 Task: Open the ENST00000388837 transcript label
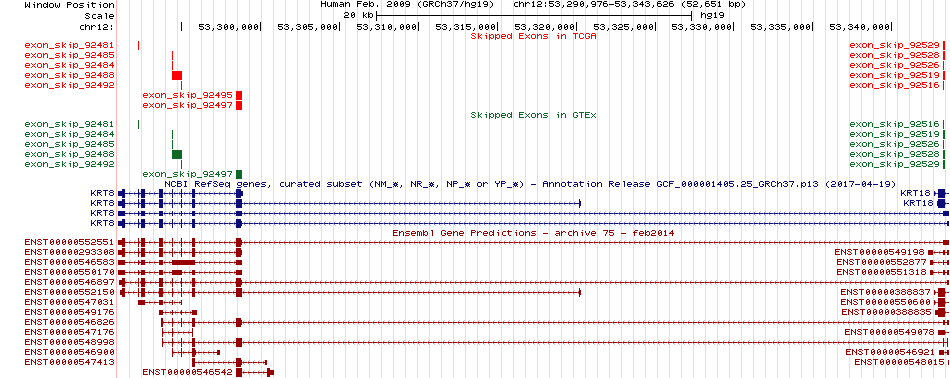(887, 293)
